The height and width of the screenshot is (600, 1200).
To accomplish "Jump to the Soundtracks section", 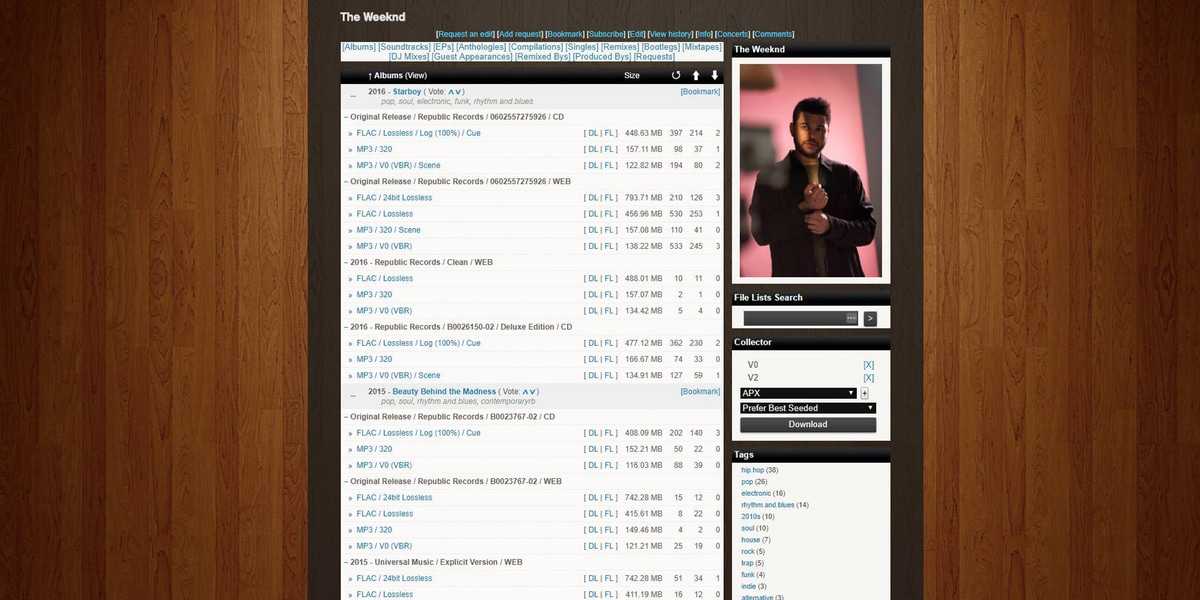I will pos(405,47).
